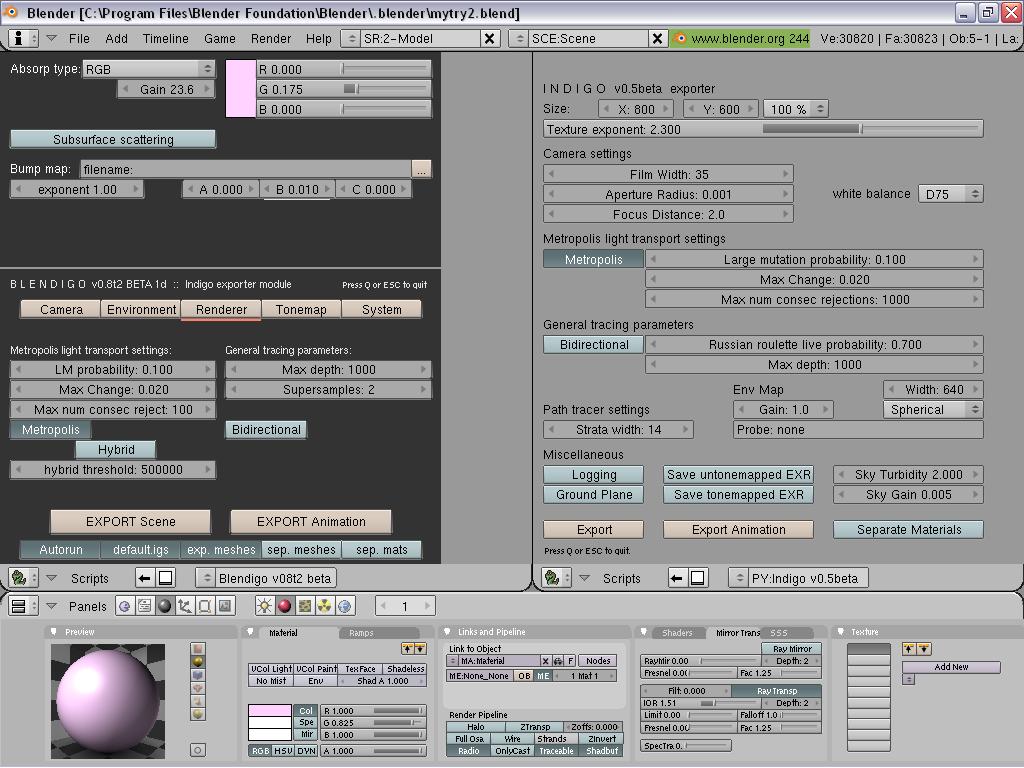Open the Spherical env map dropdown
This screenshot has height=768, width=1024.
click(x=932, y=409)
